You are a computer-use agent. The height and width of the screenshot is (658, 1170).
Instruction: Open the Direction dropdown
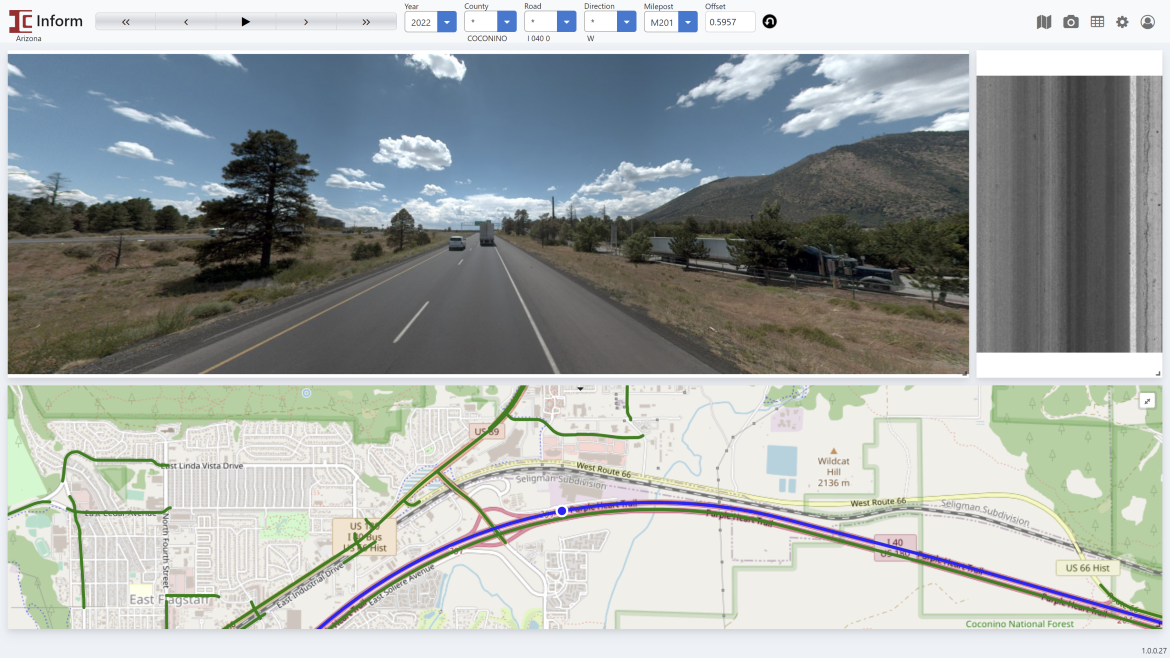click(627, 22)
